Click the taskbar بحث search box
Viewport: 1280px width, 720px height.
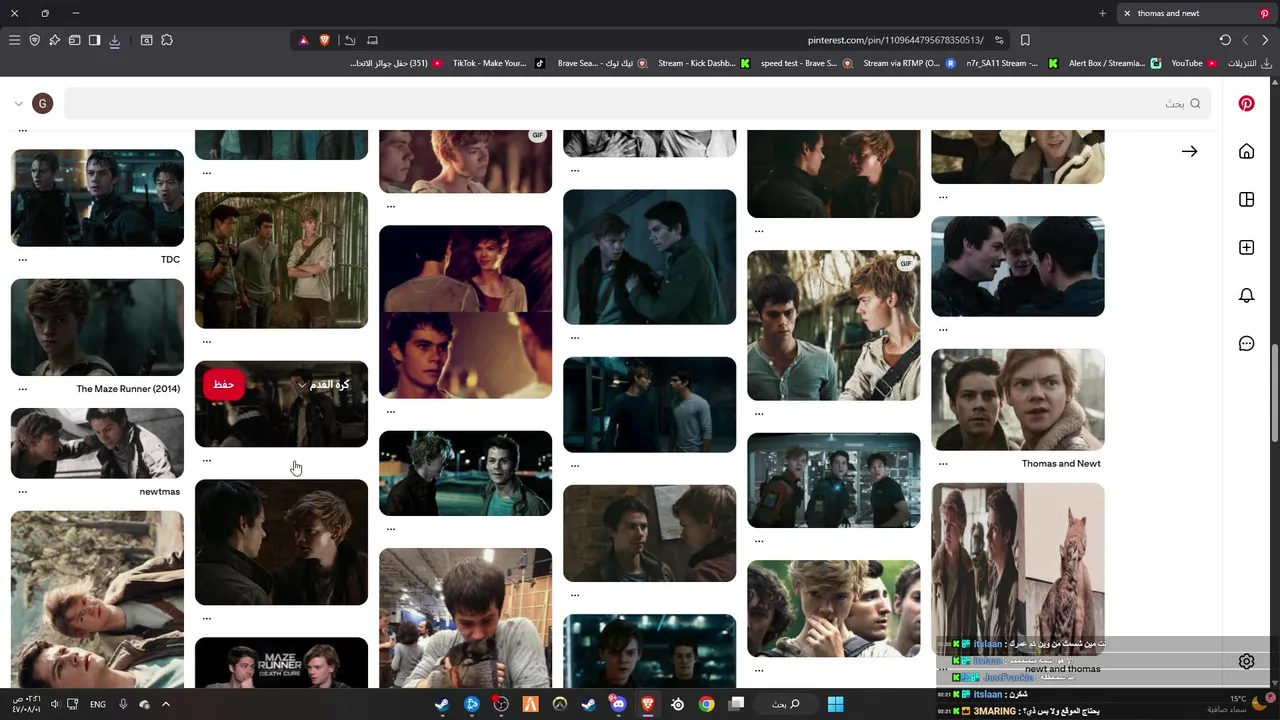(x=785, y=704)
